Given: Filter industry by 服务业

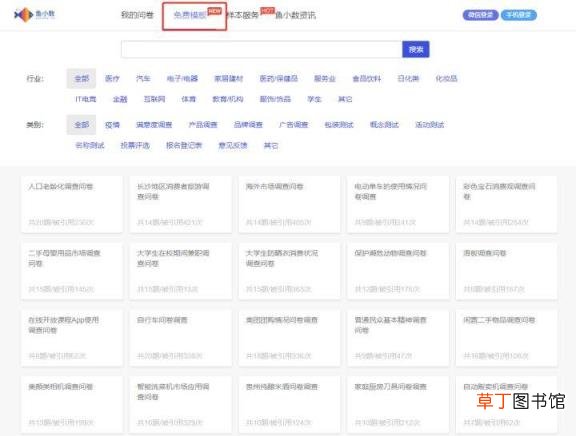Looking at the screenshot, I should 325,79.
